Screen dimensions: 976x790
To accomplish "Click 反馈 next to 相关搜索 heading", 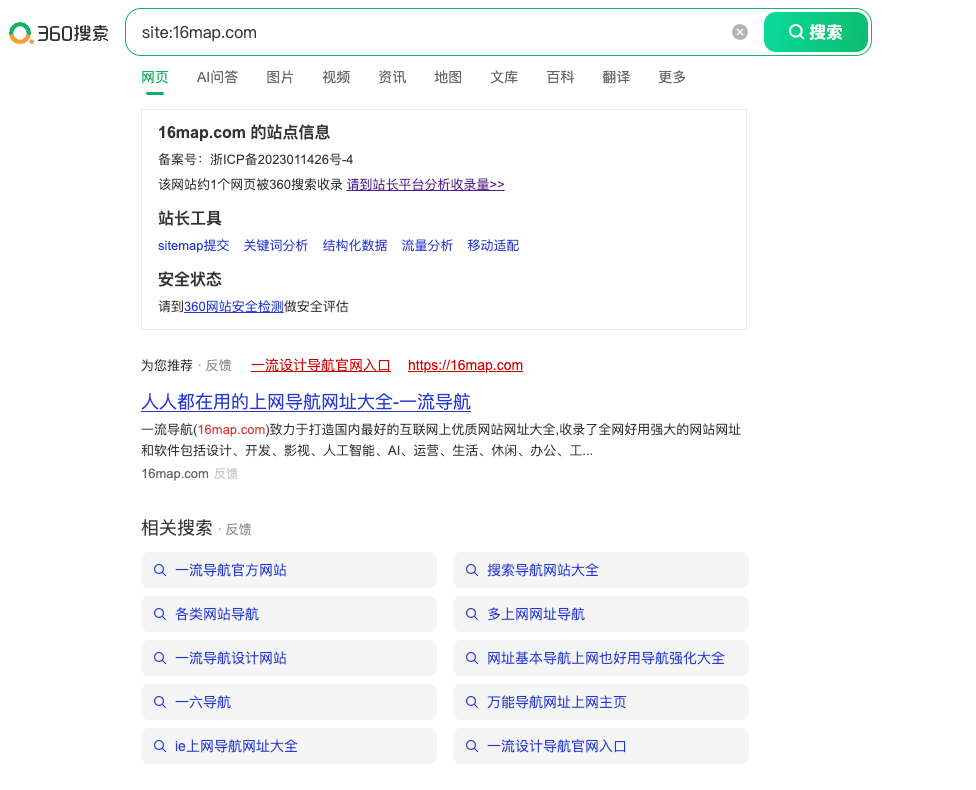I will pyautogui.click(x=238, y=529).
